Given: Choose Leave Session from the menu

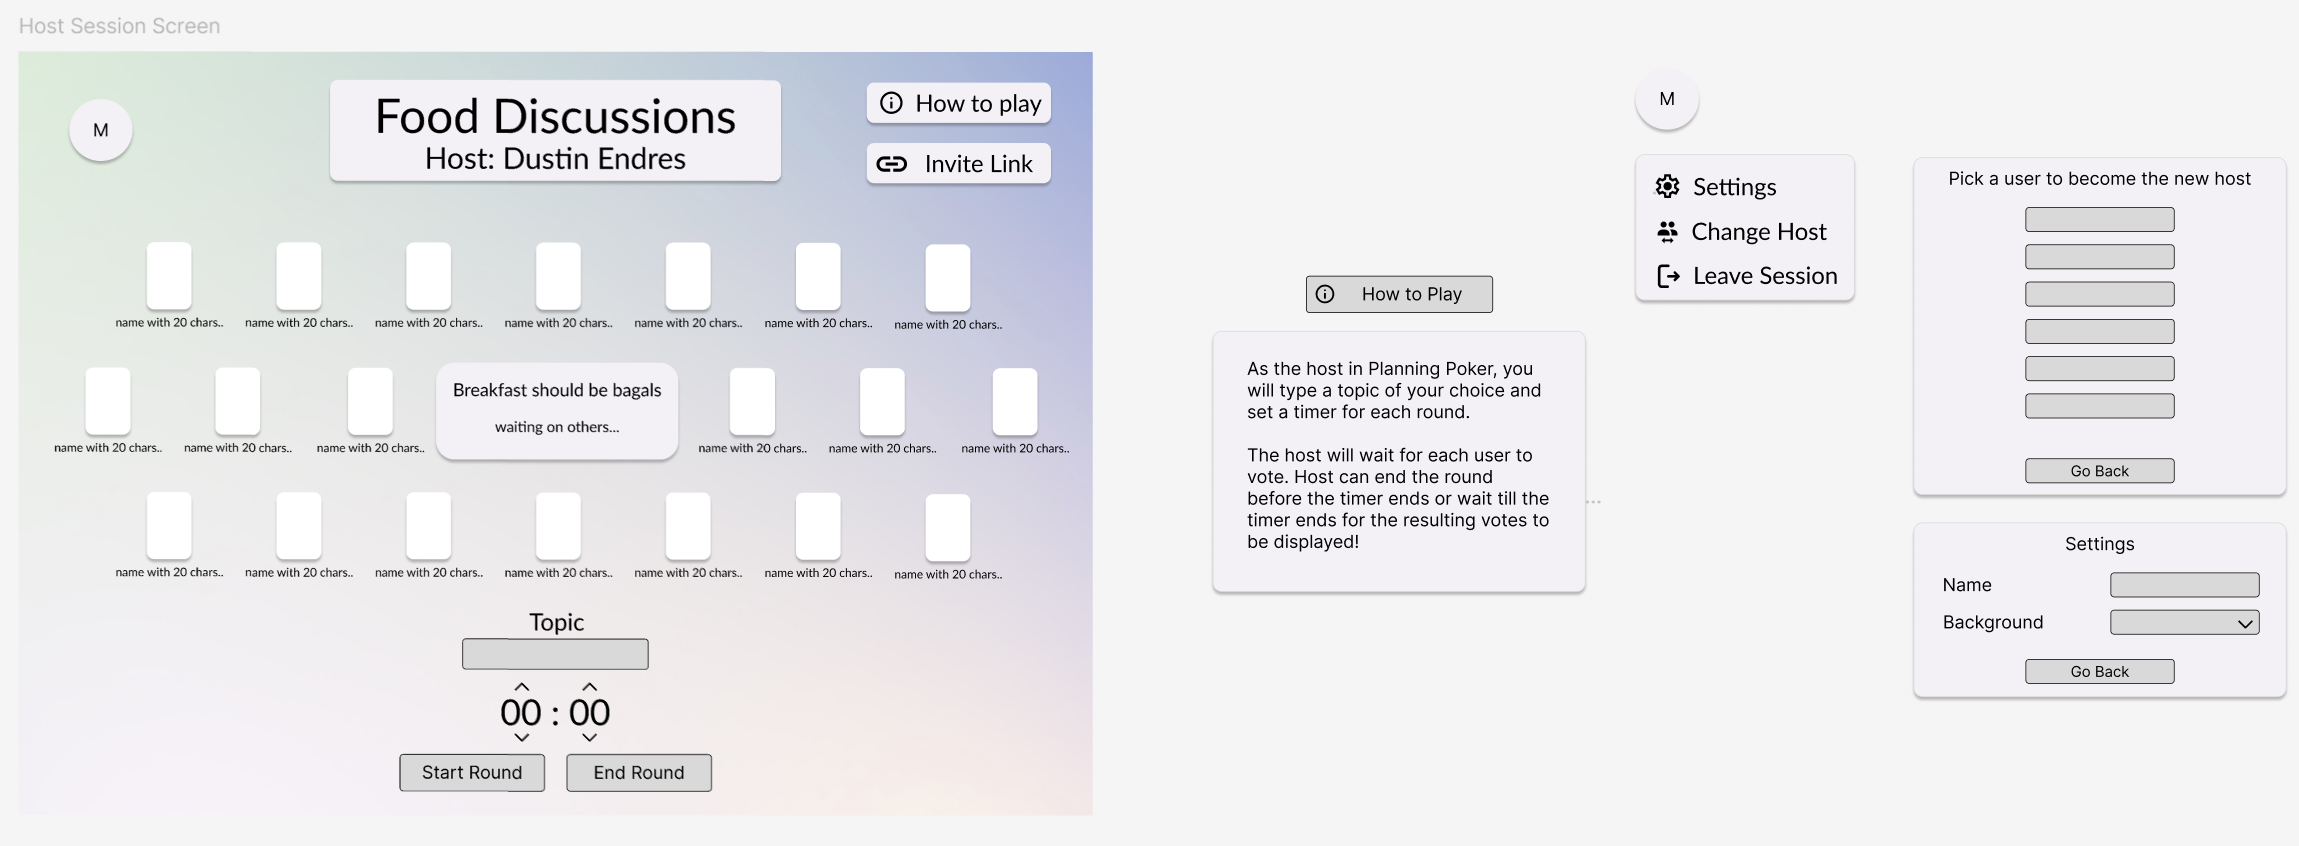Looking at the screenshot, I should [x=1747, y=276].
